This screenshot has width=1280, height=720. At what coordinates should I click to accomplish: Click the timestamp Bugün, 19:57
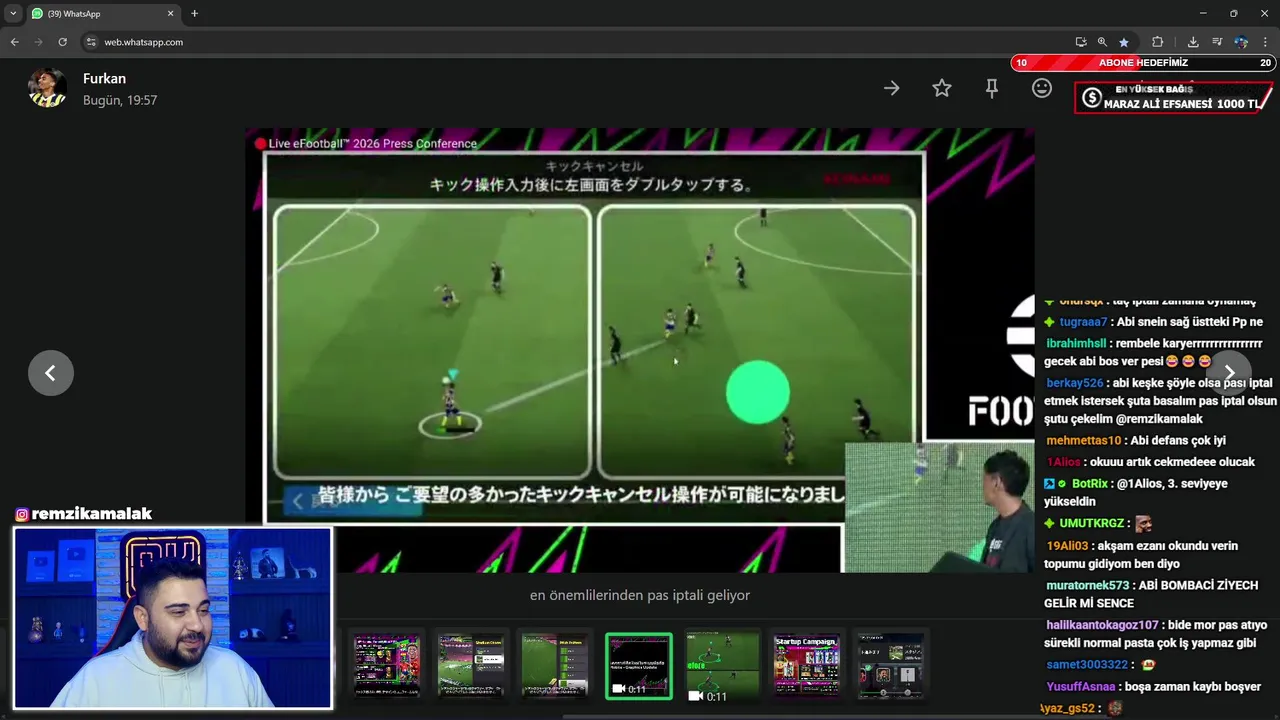click(x=120, y=100)
